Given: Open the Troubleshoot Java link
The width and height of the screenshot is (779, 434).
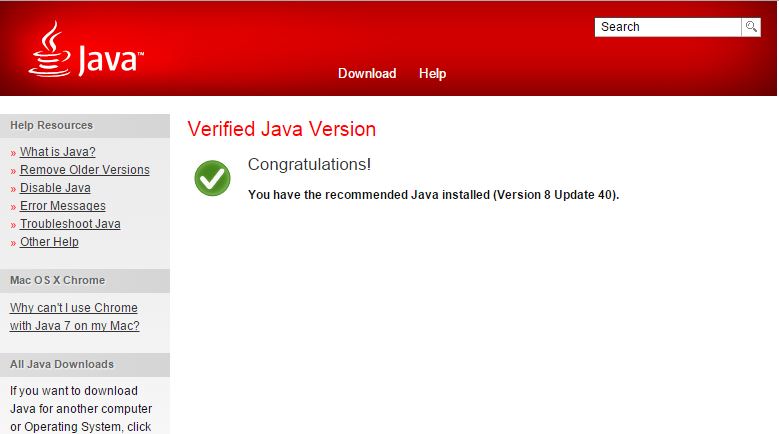Looking at the screenshot, I should pos(70,224).
